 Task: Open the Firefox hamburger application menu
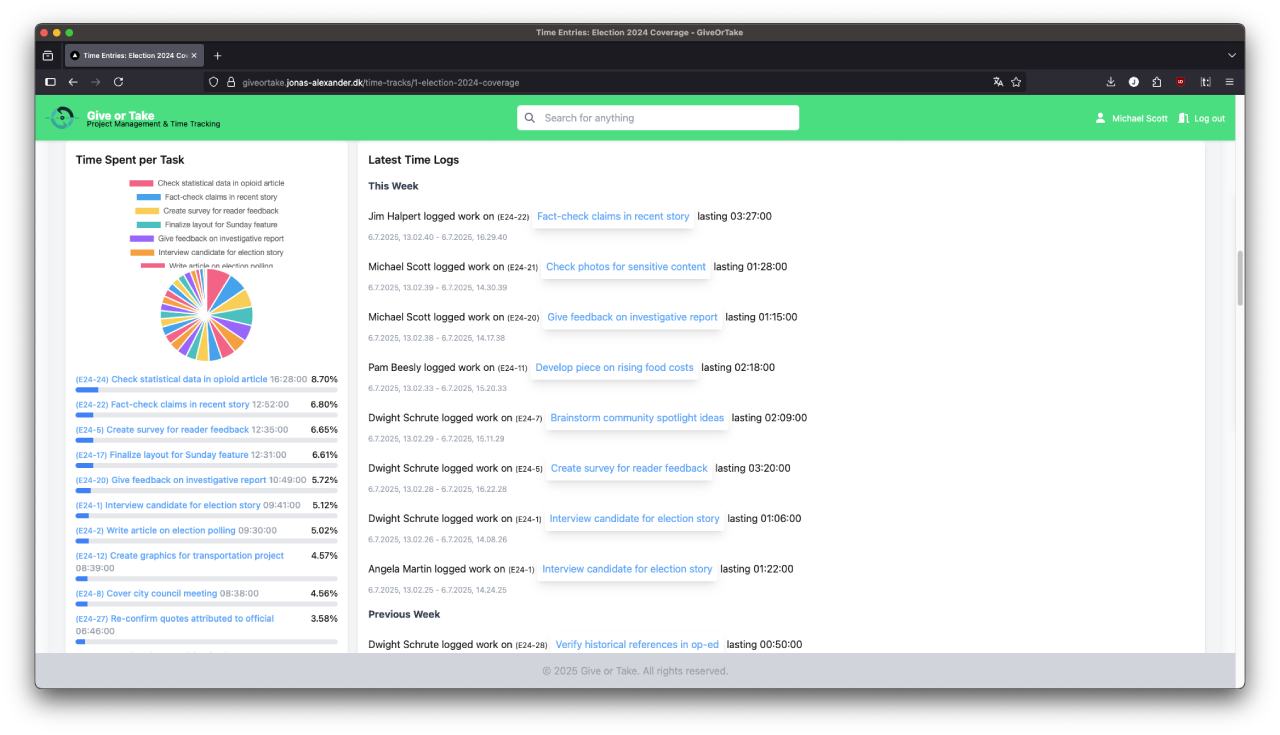coord(1229,82)
